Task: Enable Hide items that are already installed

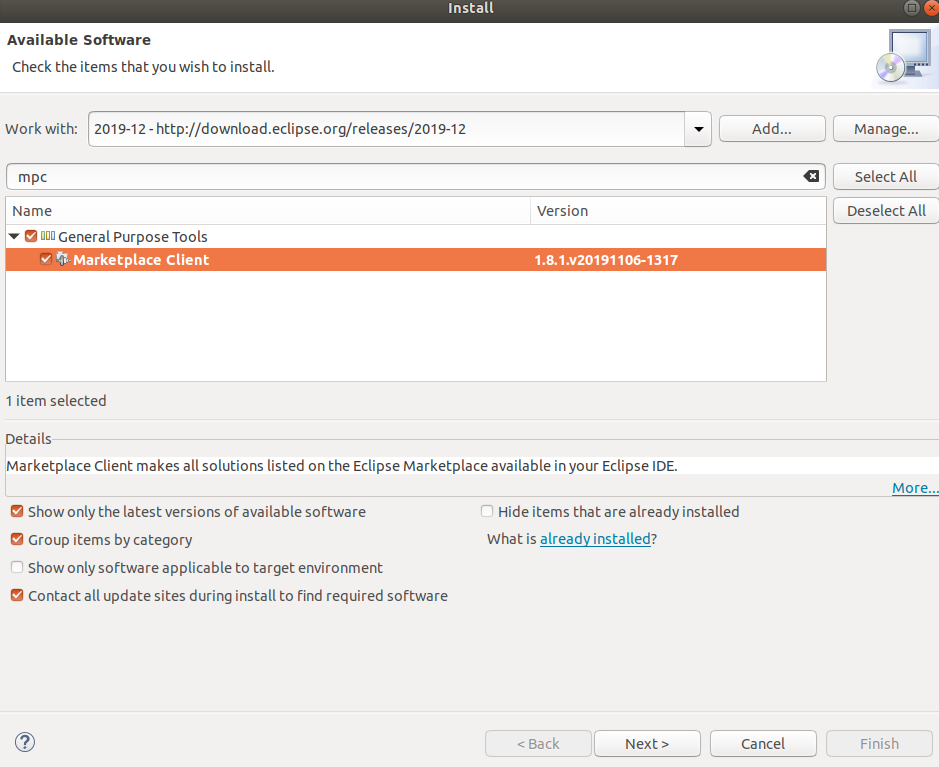Action: click(487, 511)
